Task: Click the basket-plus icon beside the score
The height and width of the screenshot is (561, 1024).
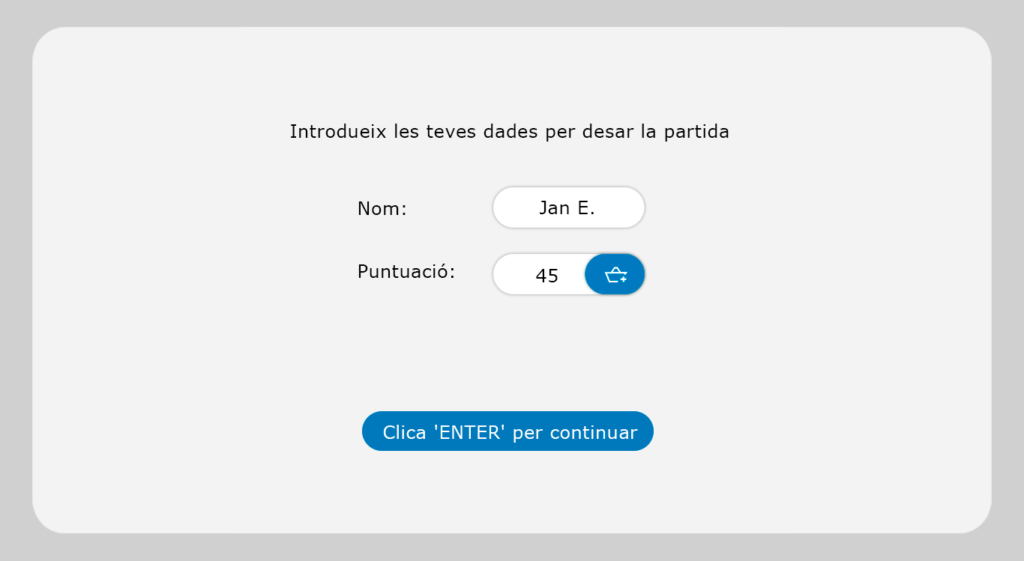Action: tap(615, 275)
